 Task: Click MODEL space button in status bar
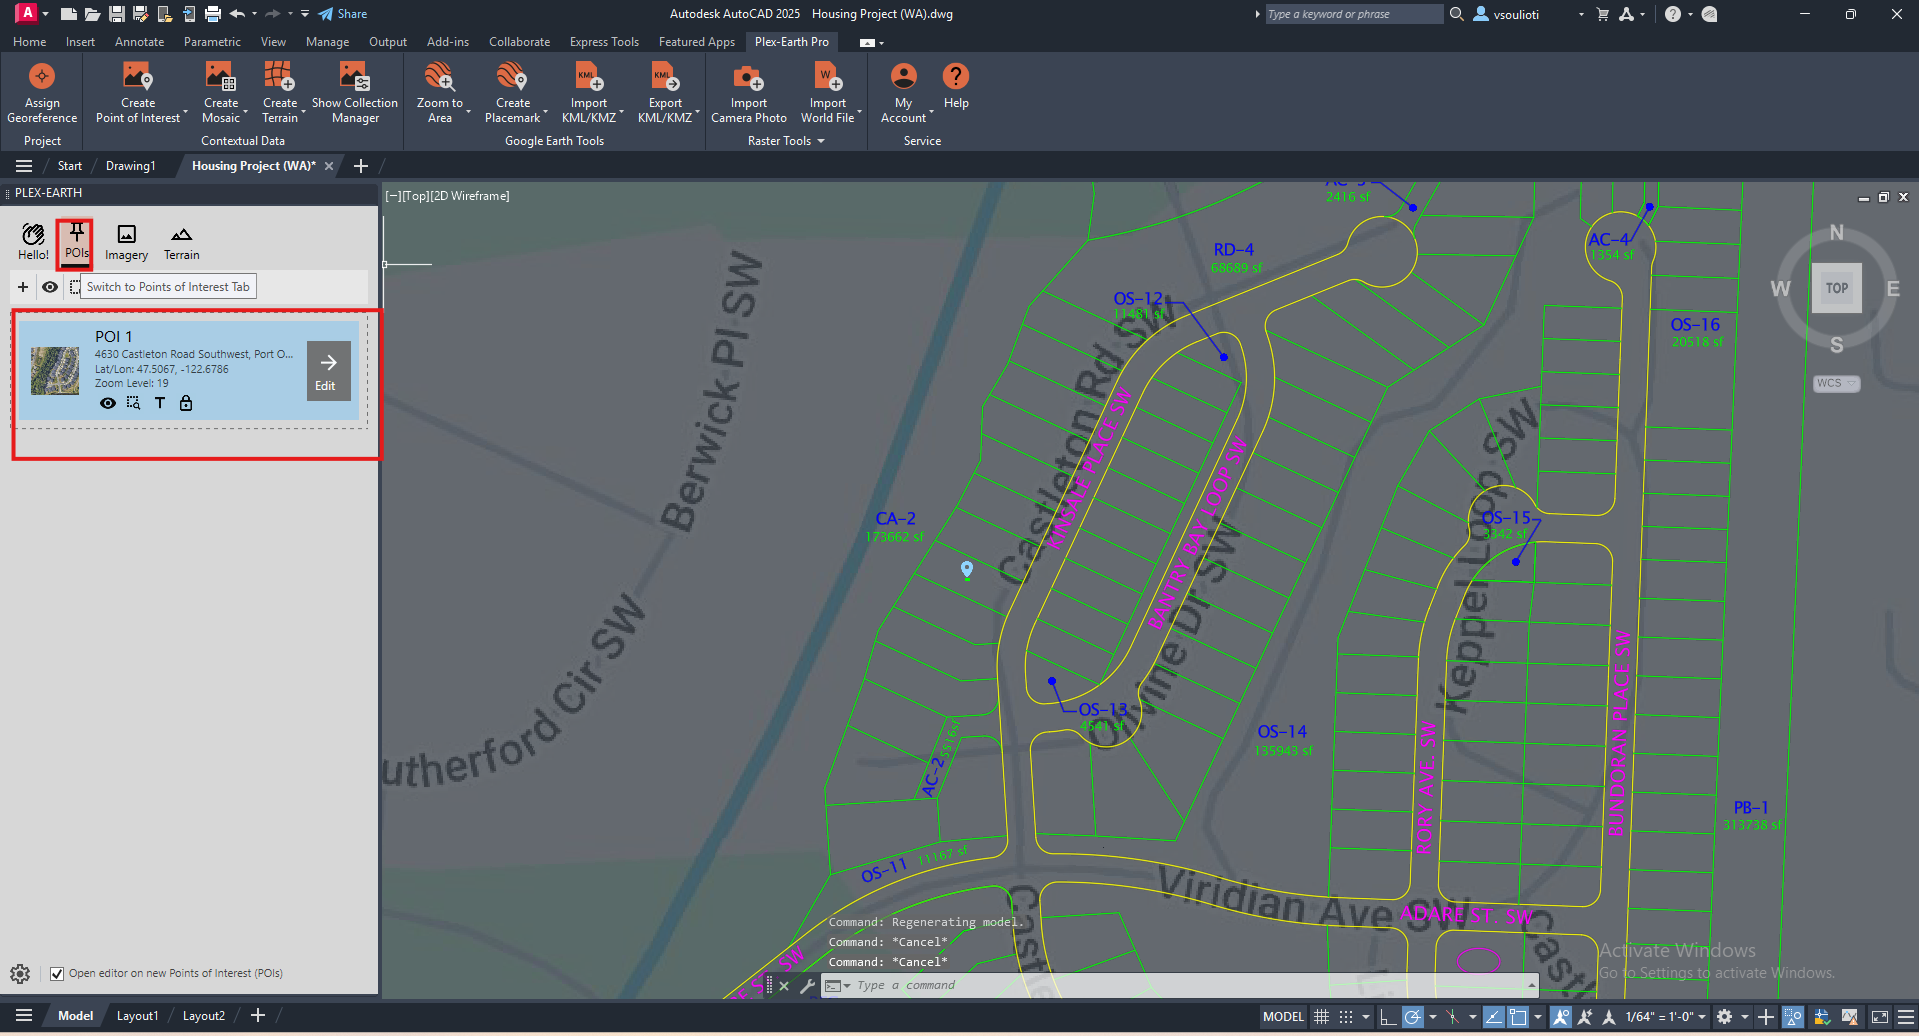click(1283, 1017)
